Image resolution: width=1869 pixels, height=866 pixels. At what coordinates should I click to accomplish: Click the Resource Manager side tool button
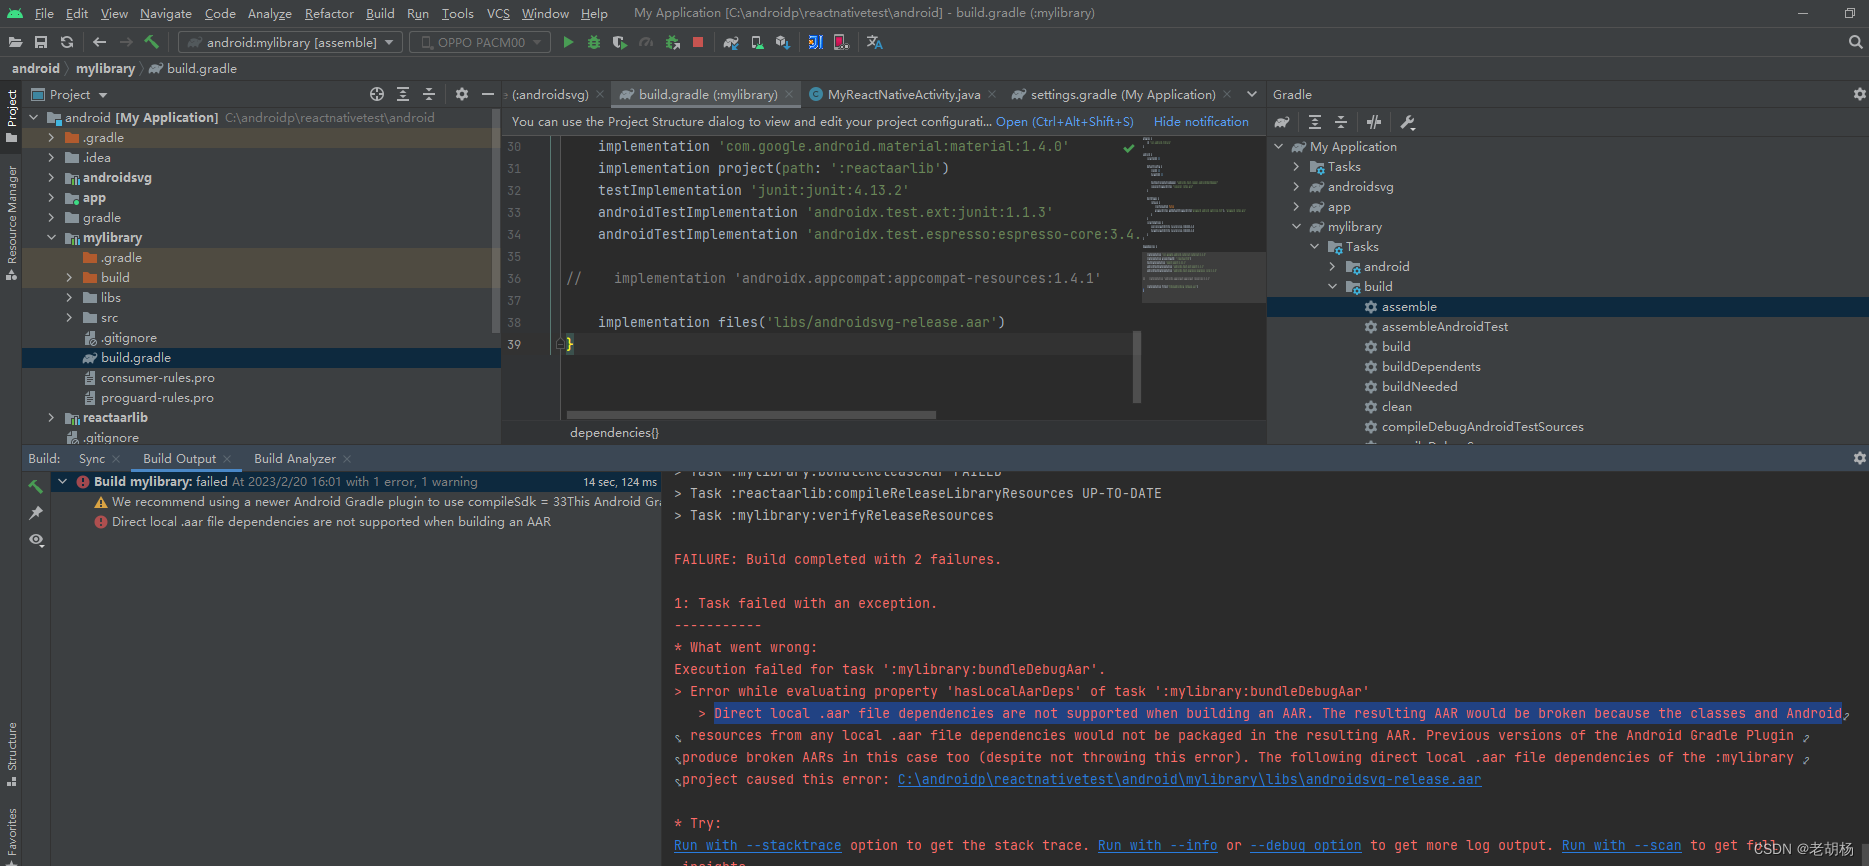(x=12, y=222)
